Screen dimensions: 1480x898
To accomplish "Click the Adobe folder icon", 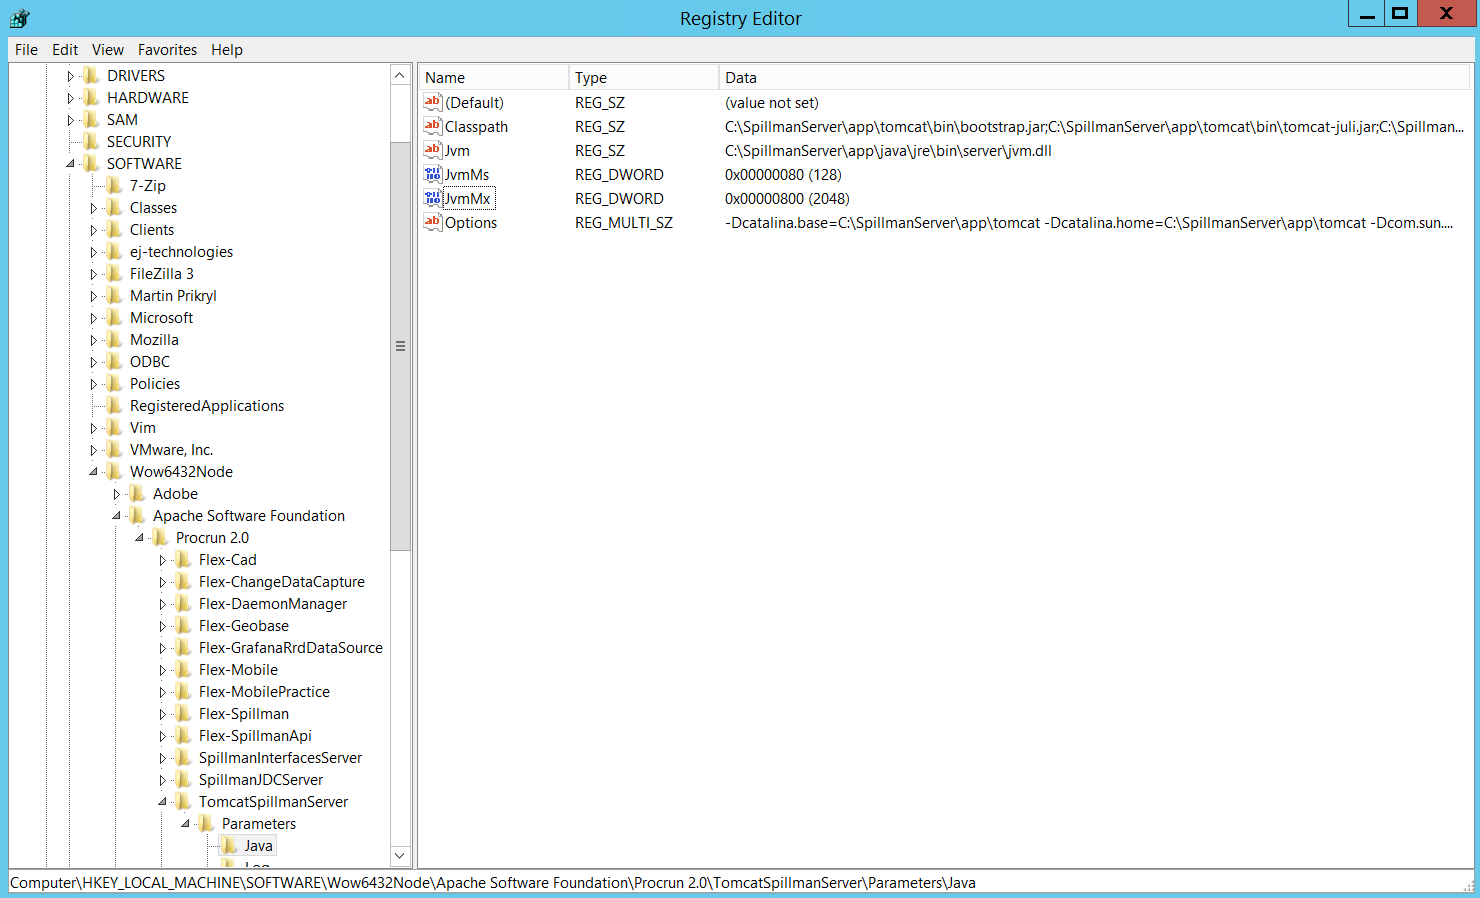I will tap(138, 494).
